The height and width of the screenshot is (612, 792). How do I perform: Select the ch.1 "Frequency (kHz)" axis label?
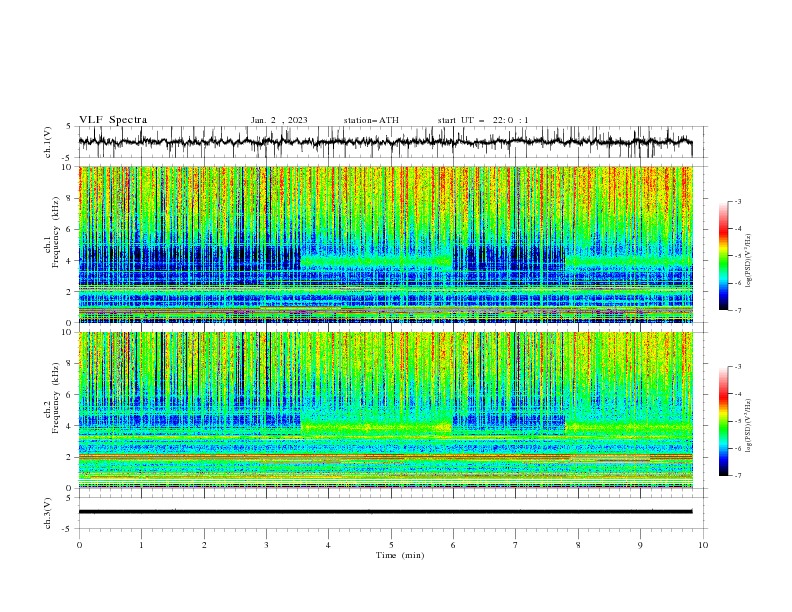pos(56,232)
